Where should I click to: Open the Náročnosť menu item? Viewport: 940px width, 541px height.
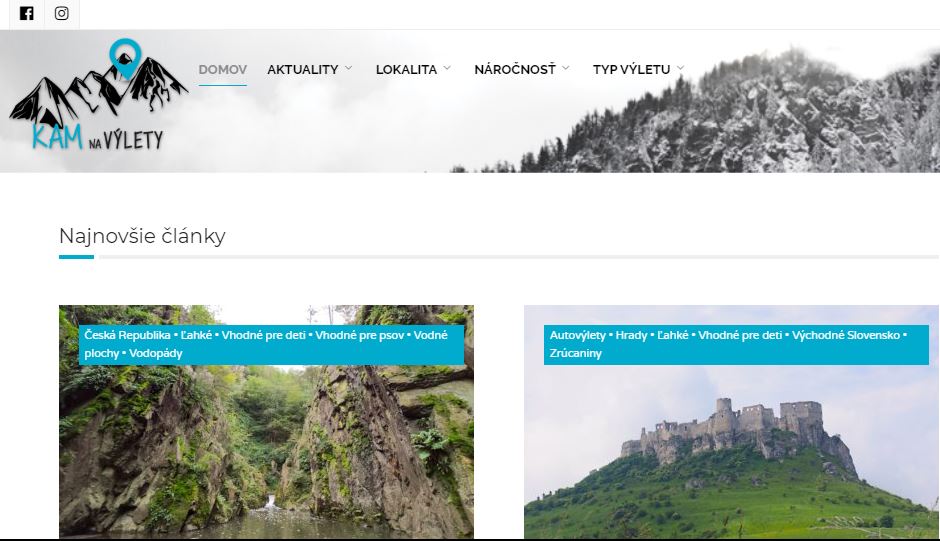(x=515, y=70)
